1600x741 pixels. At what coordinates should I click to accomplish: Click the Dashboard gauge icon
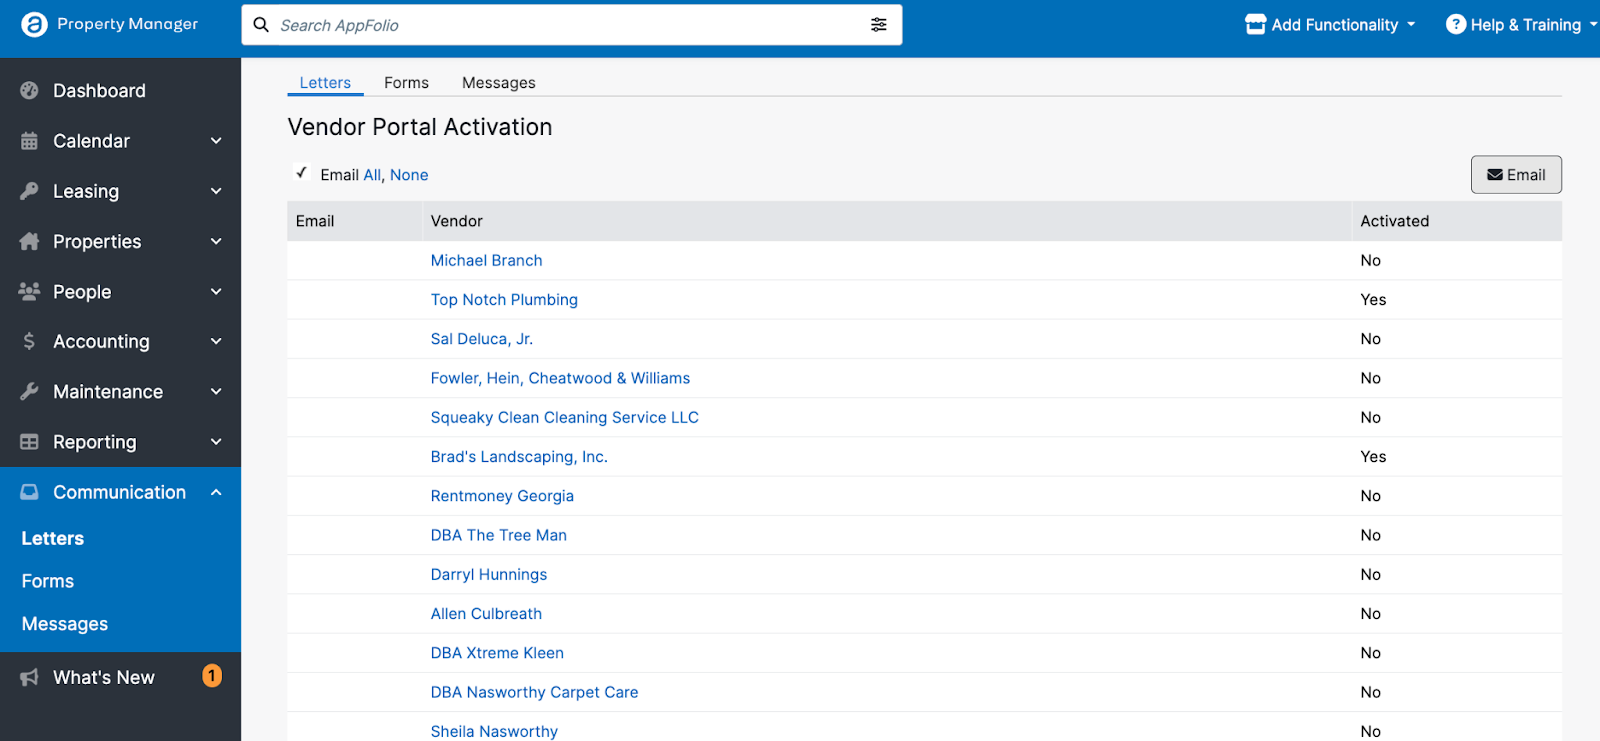[x=29, y=90]
